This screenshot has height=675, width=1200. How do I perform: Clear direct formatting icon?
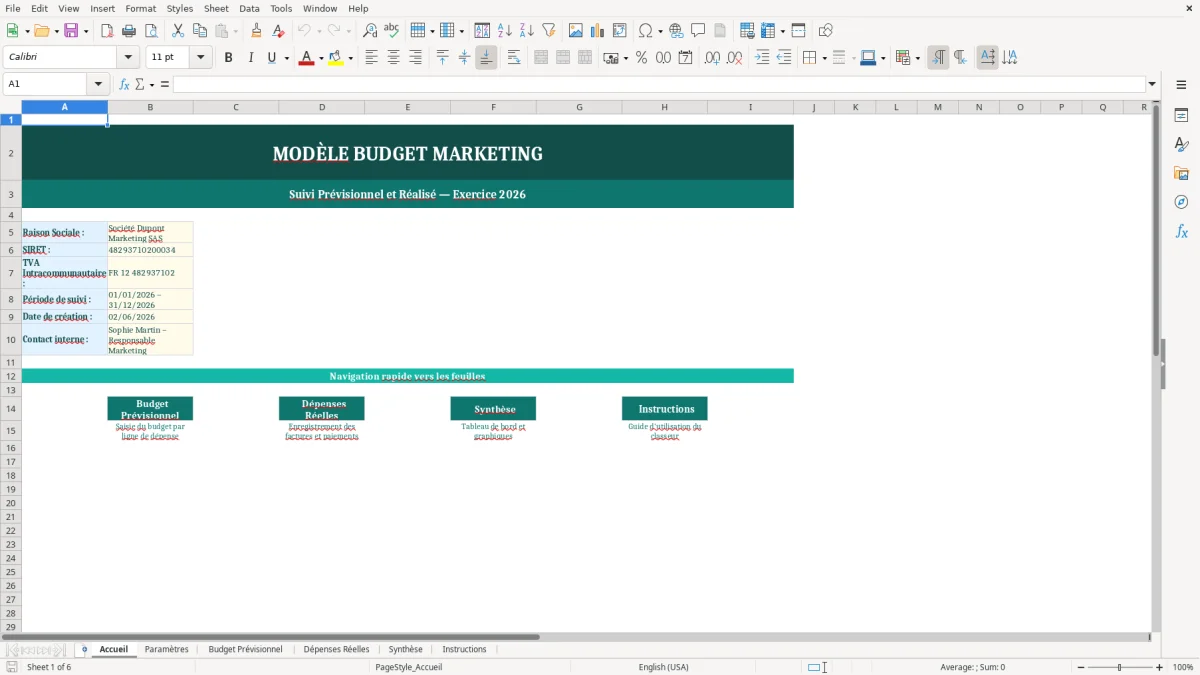(278, 31)
